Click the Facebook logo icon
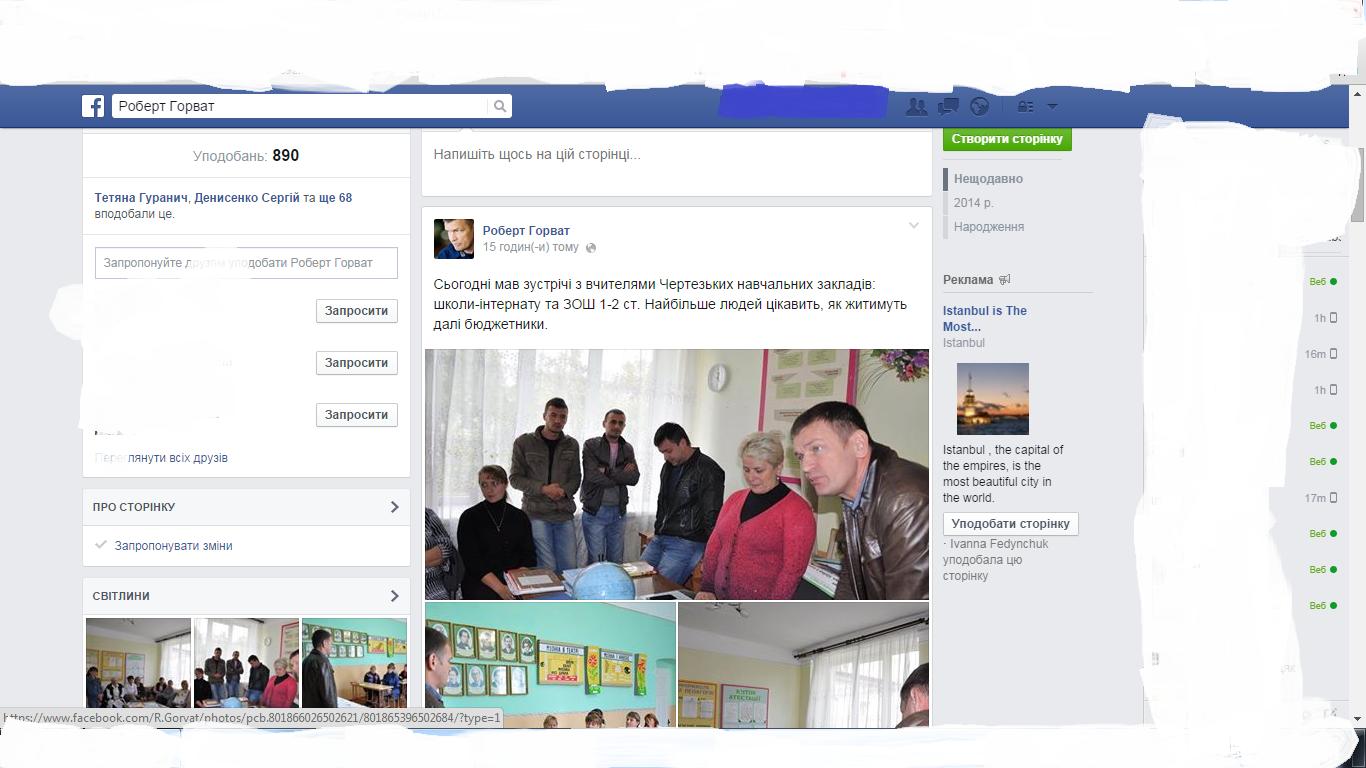Image resolution: width=1366 pixels, height=768 pixels. (93, 106)
